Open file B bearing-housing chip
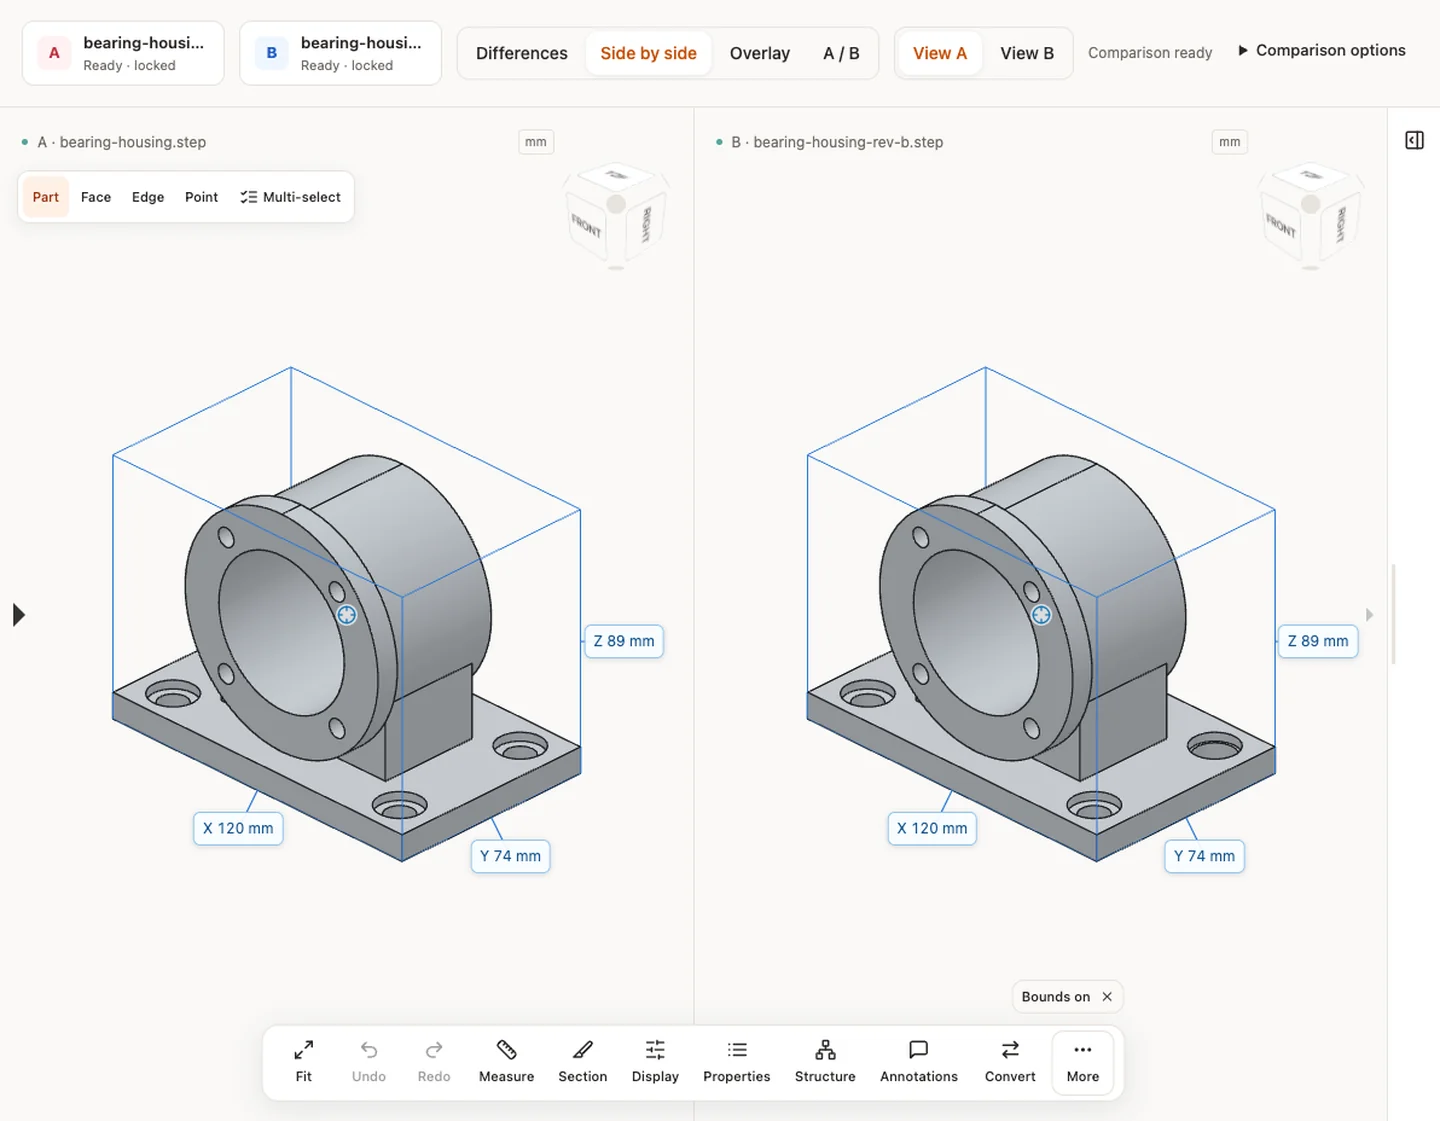 340,53
